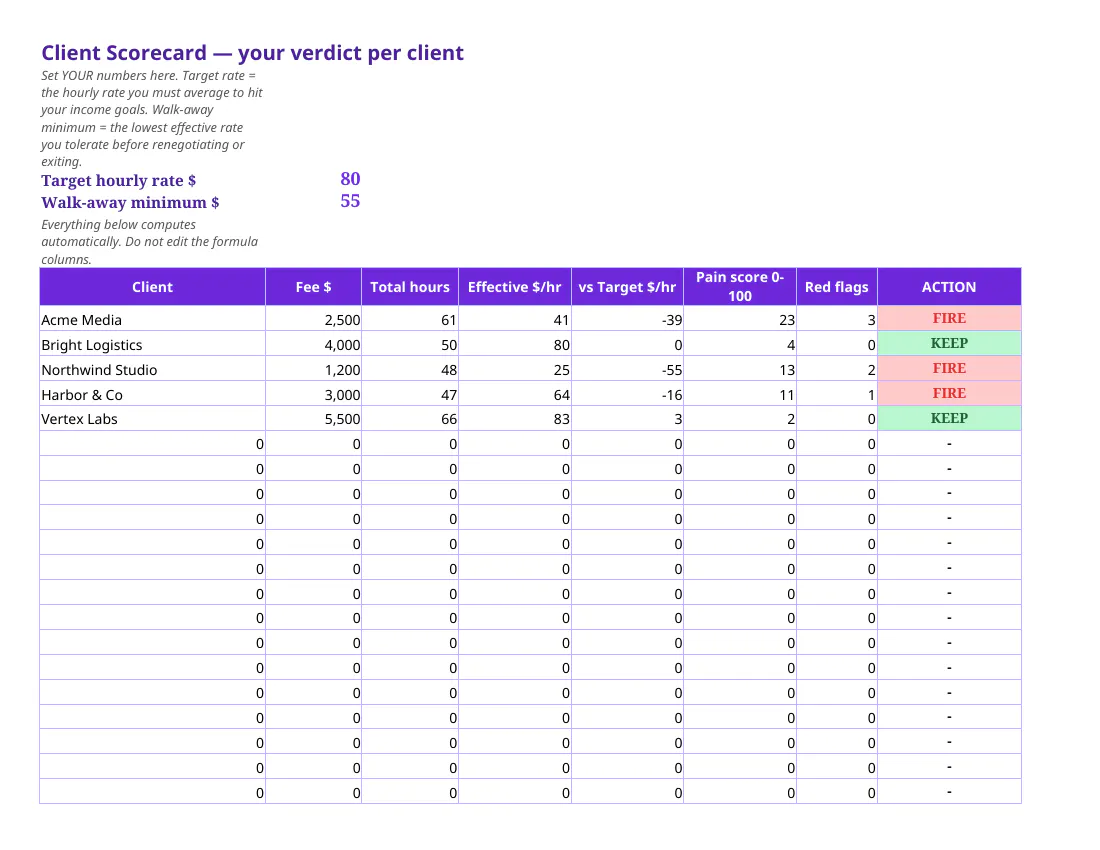Screen dimensions: 1100x850
Task: Click the FIRE verdict for Northwind Studio
Action: [x=949, y=368]
